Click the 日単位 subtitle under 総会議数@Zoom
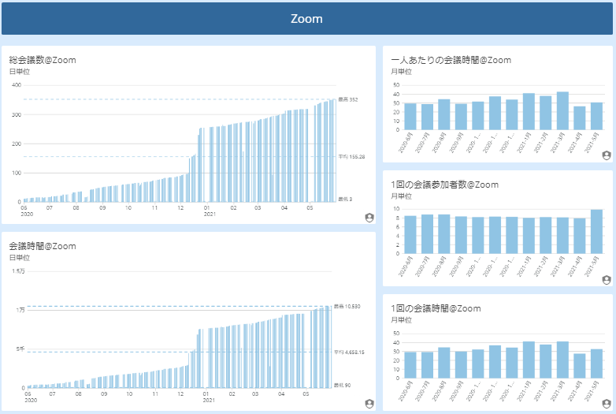The height and width of the screenshot is (414, 616). [18, 72]
